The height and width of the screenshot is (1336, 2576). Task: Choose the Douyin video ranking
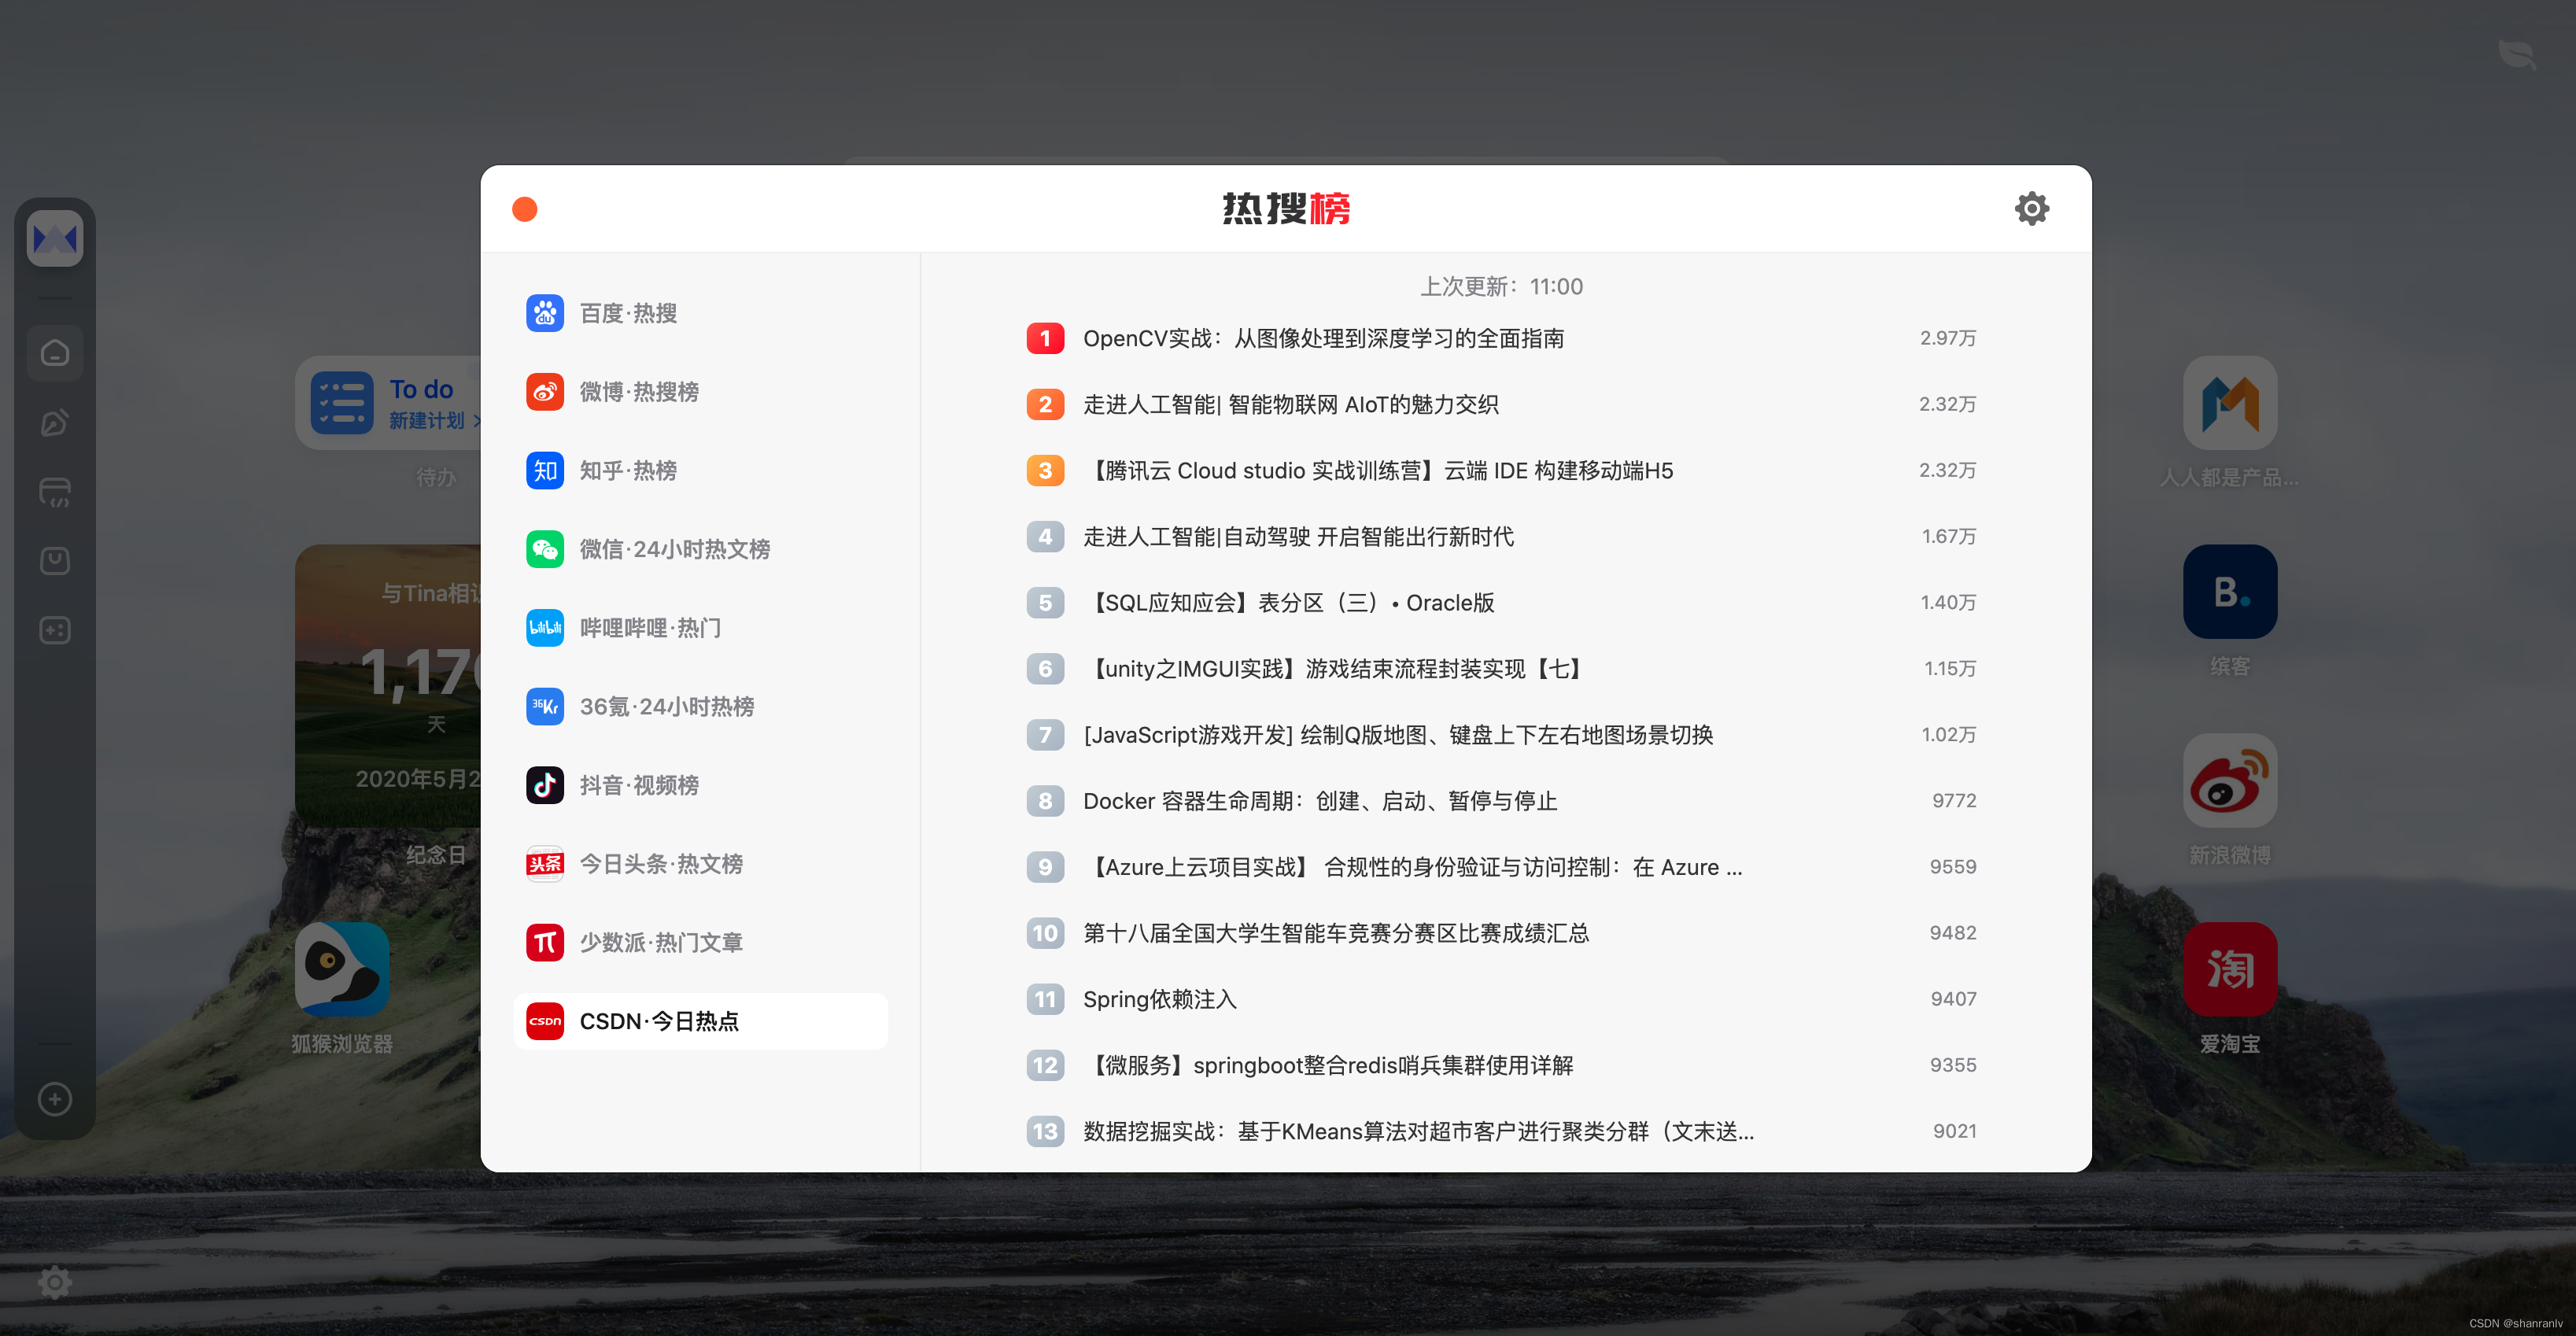(638, 785)
